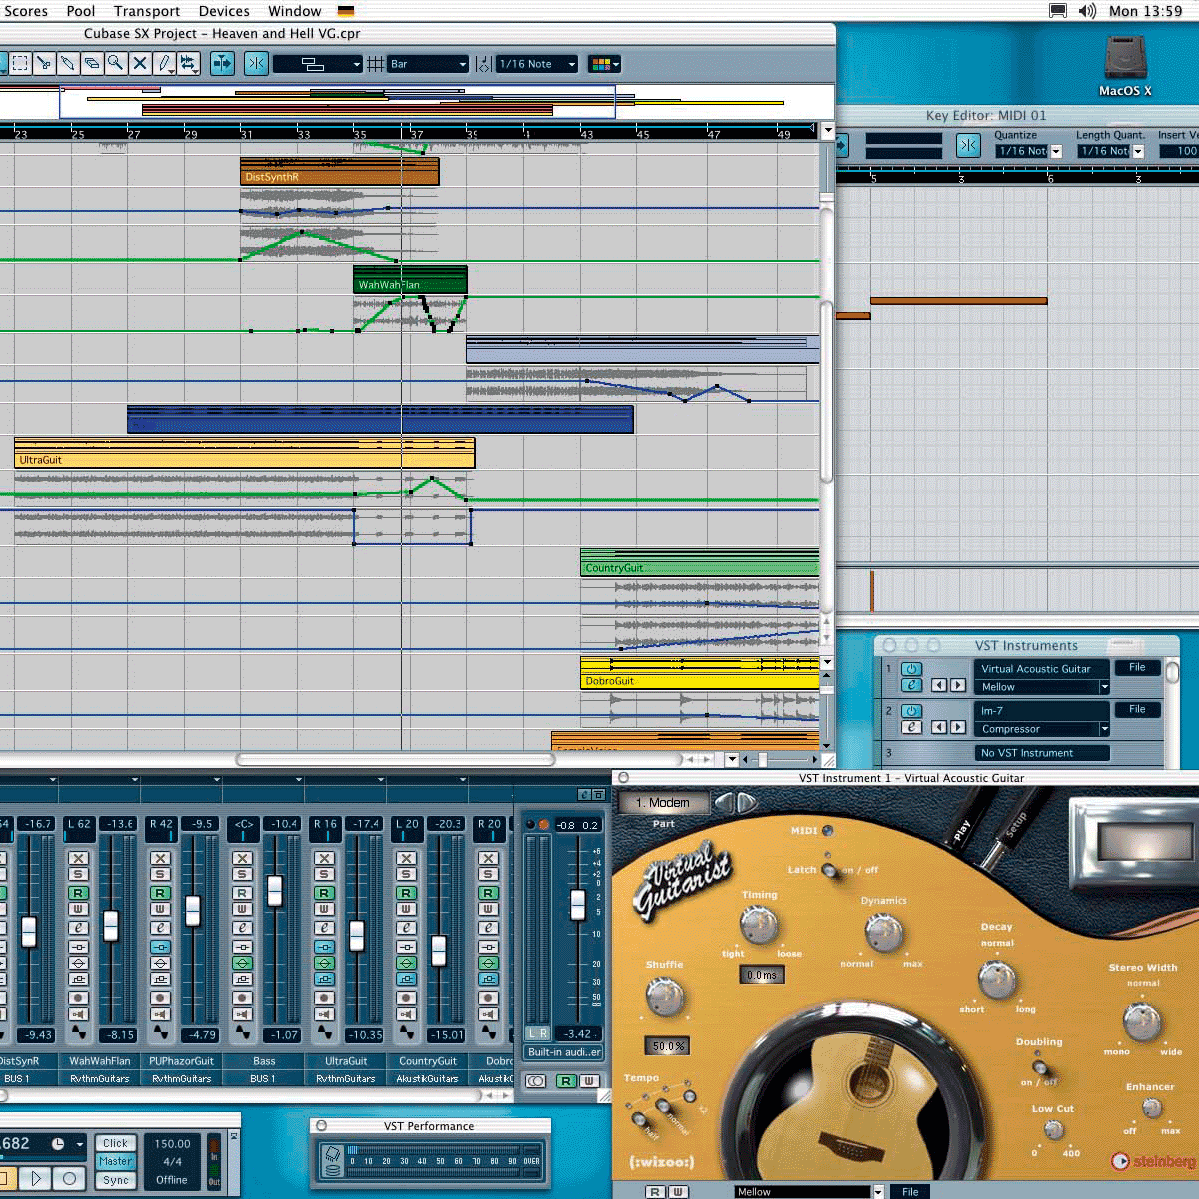Select the Zoom tool in the toolbar
This screenshot has width=1199, height=1199.
pos(116,63)
